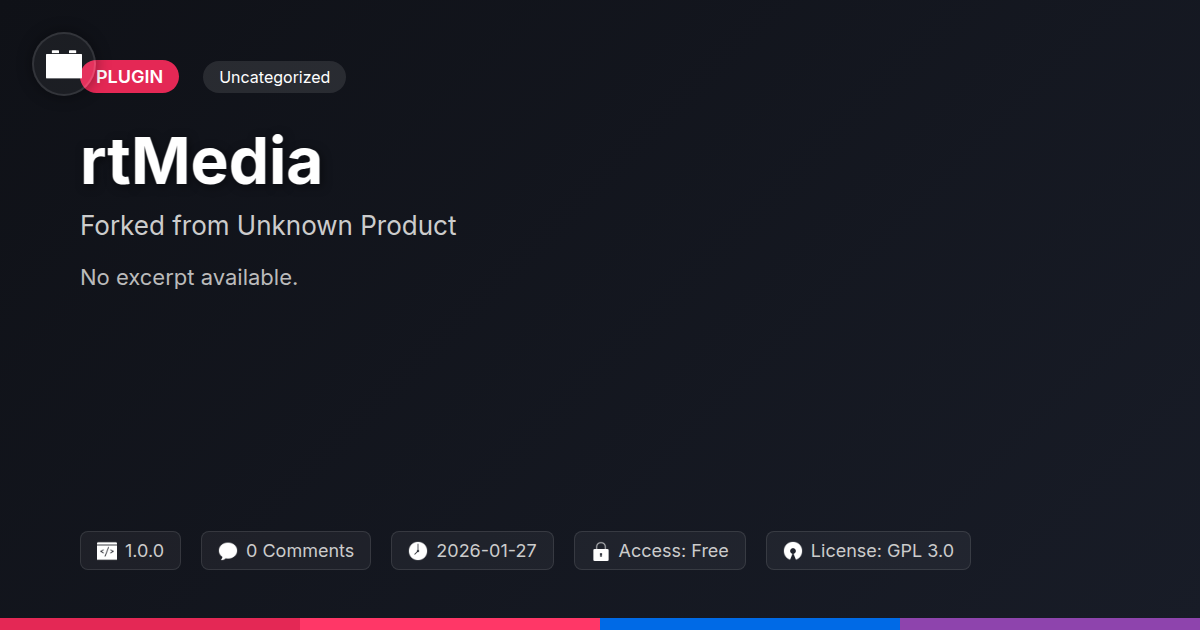Click the blue bottom bar segment

(750, 624)
